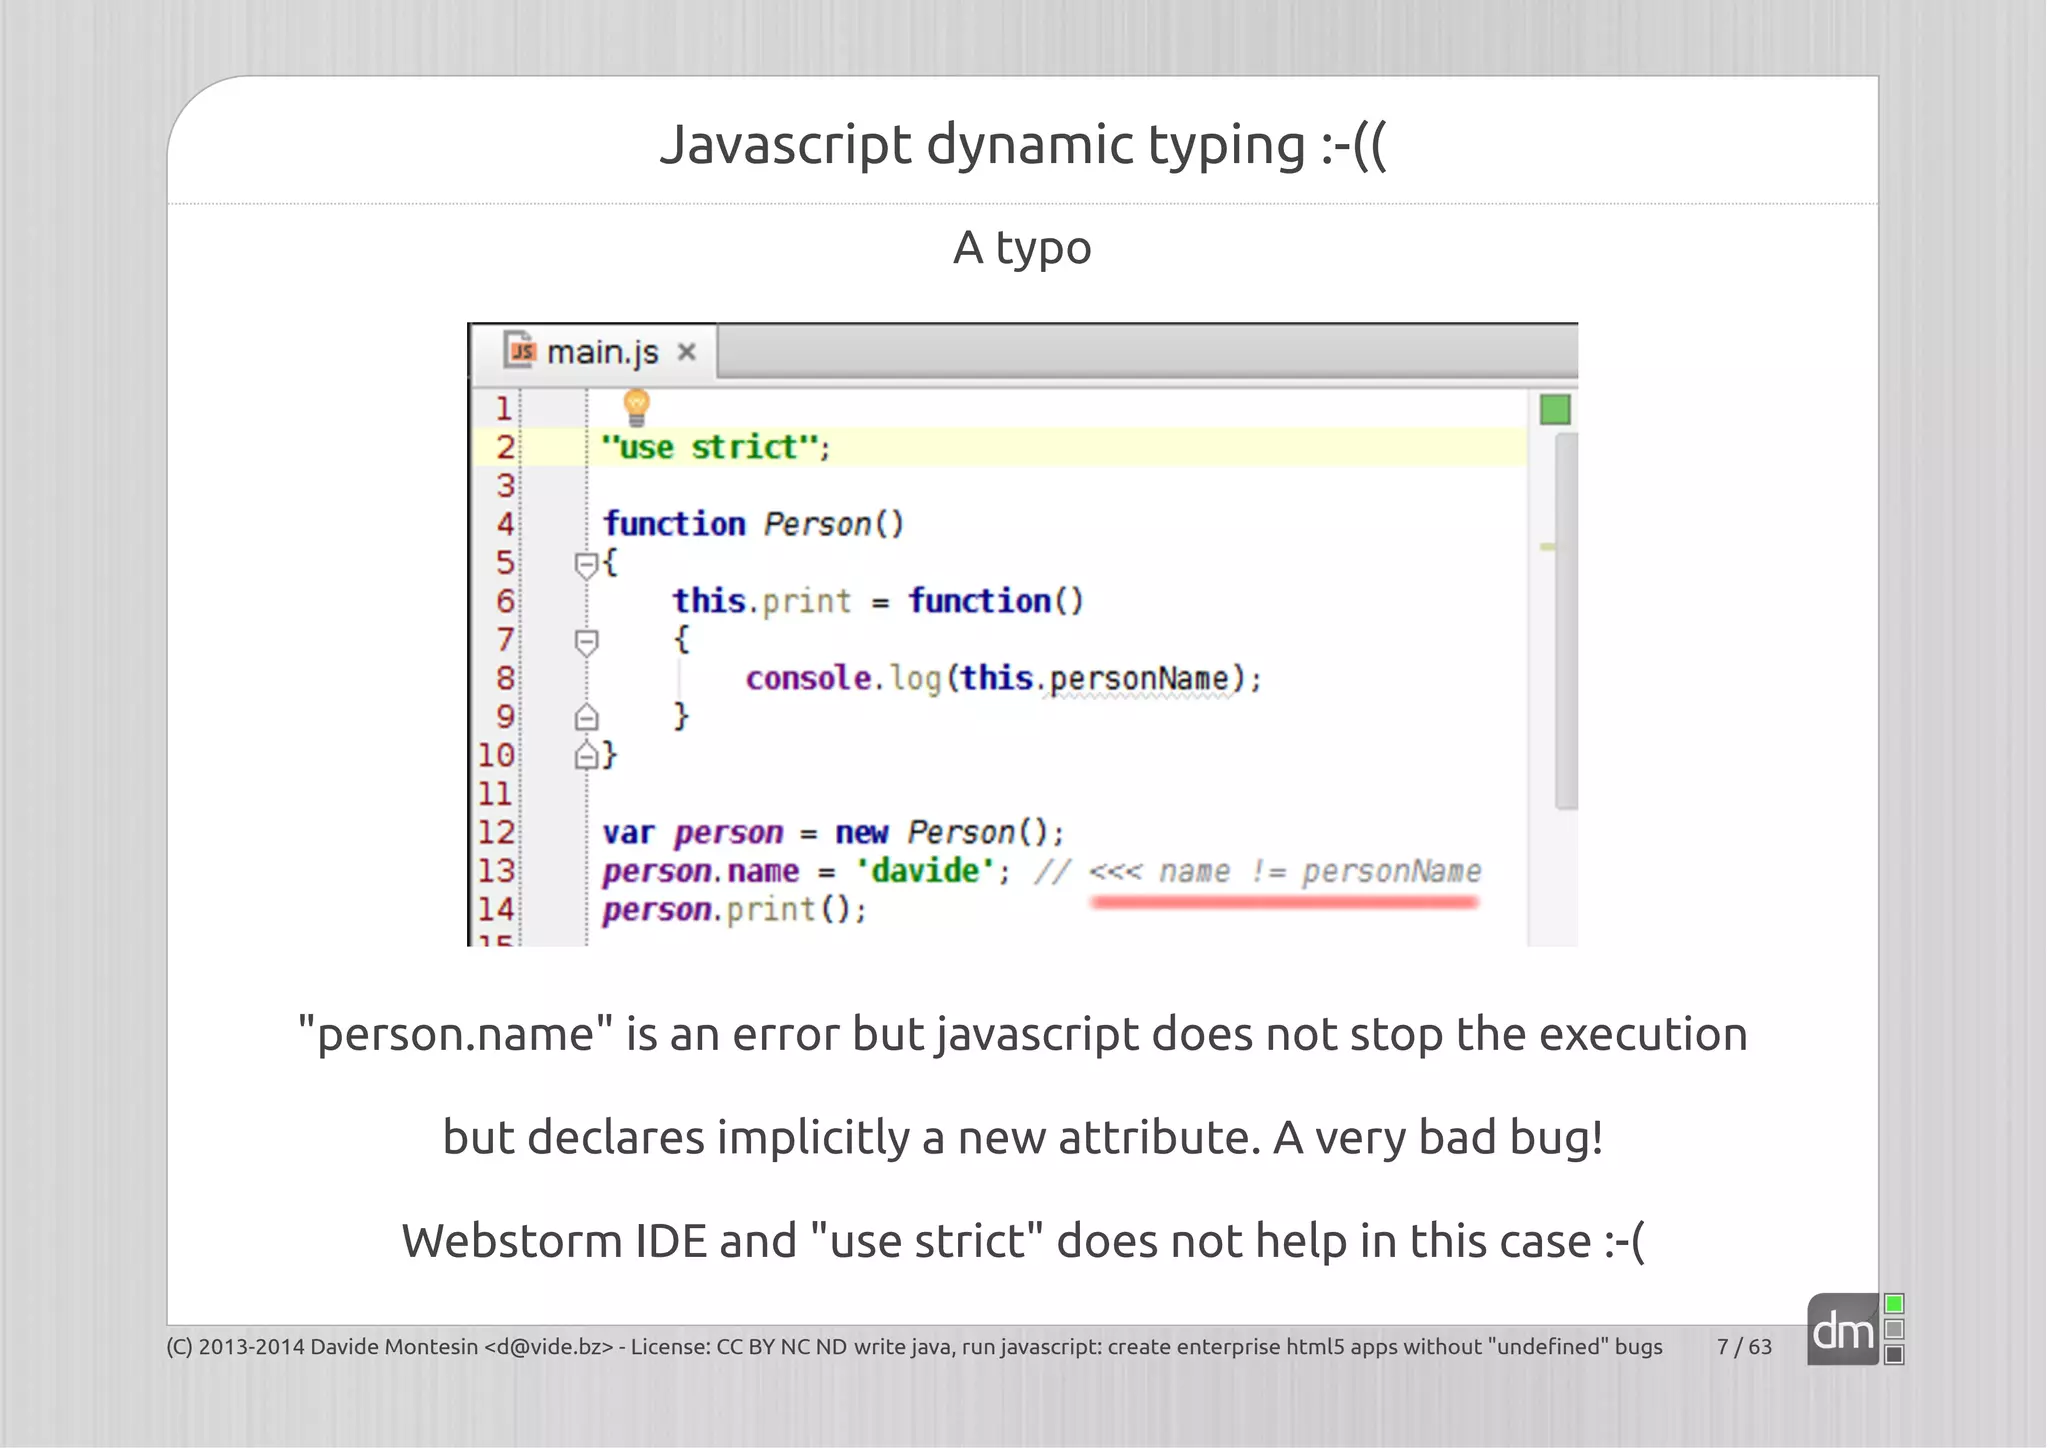Click line number 4 in the gutter
The width and height of the screenshot is (2048, 1448).
click(504, 524)
